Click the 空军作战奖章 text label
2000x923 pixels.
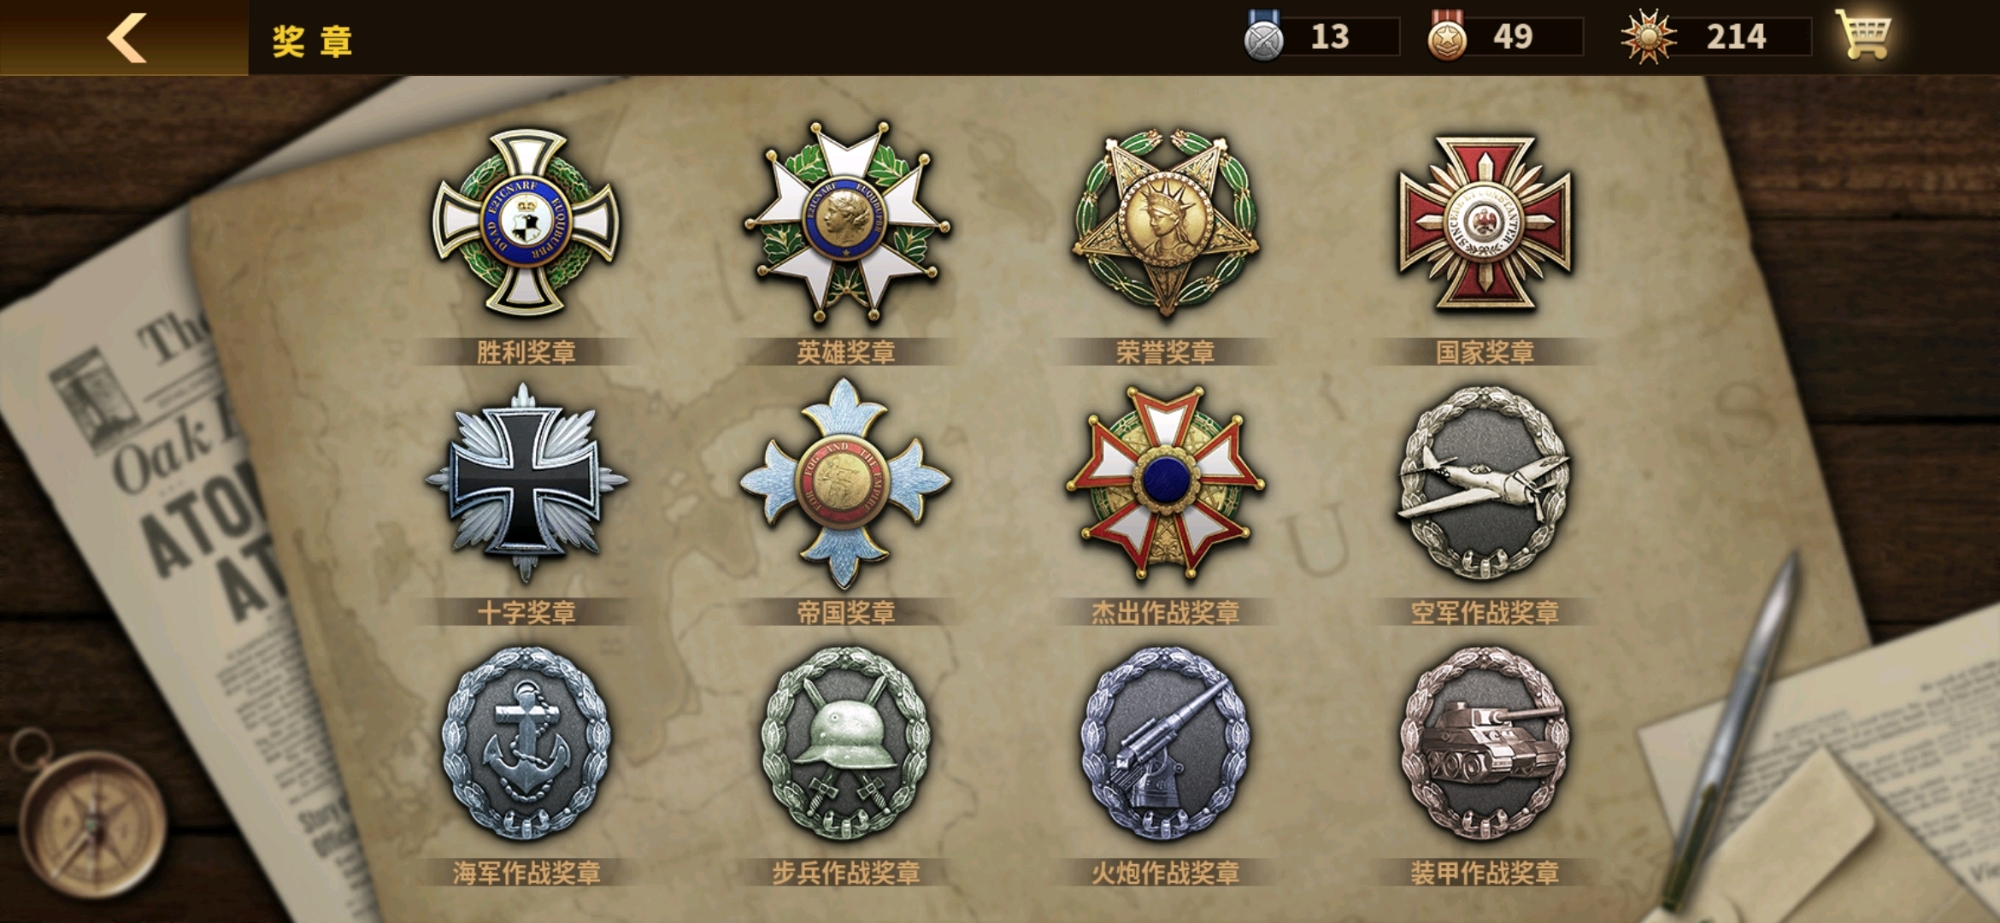pos(1485,612)
